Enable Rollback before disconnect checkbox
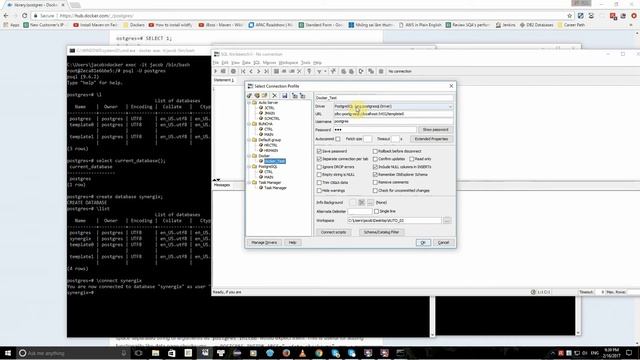 pos(375,151)
